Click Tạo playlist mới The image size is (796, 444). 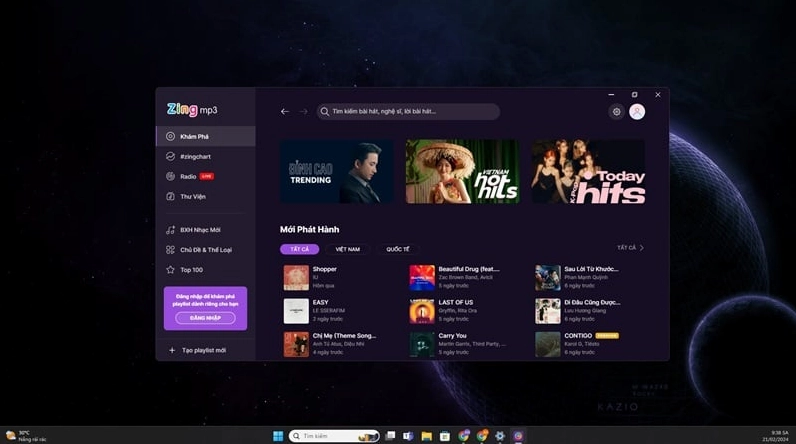(204, 350)
